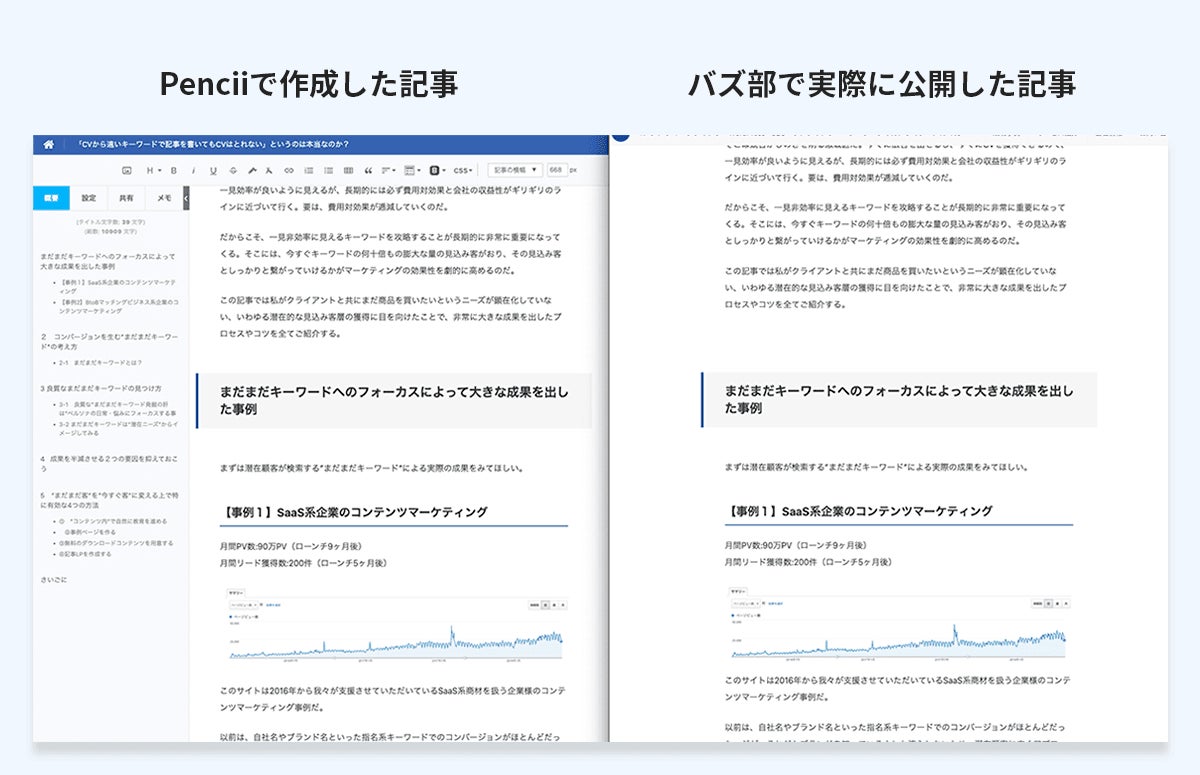Viewport: 1200px width, 775px height.
Task: Switch to the 共有 tab
Action: (127, 198)
